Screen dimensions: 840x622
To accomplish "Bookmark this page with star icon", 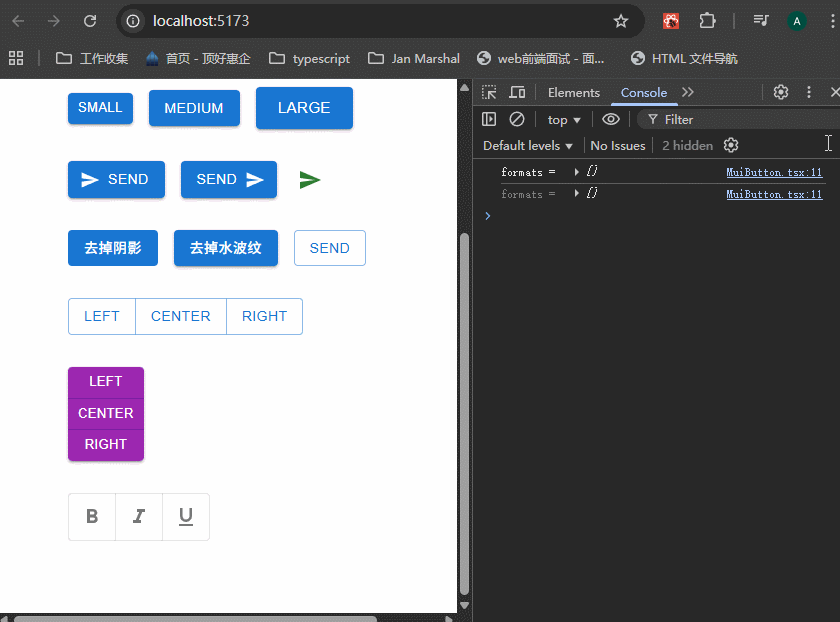I will tap(621, 21).
